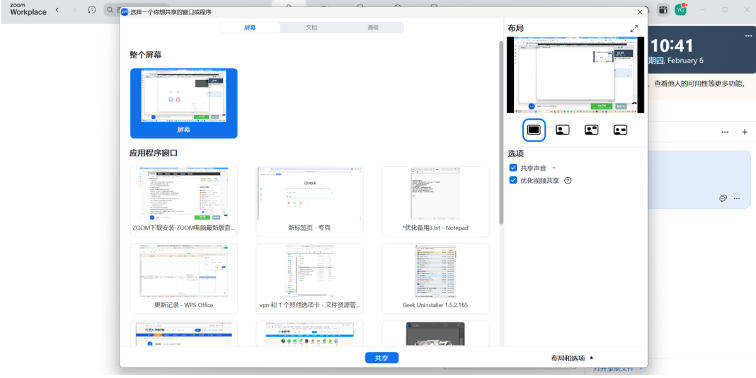Click the blue 共享 button
Image resolution: width=756 pixels, height=378 pixels.
pyautogui.click(x=381, y=358)
